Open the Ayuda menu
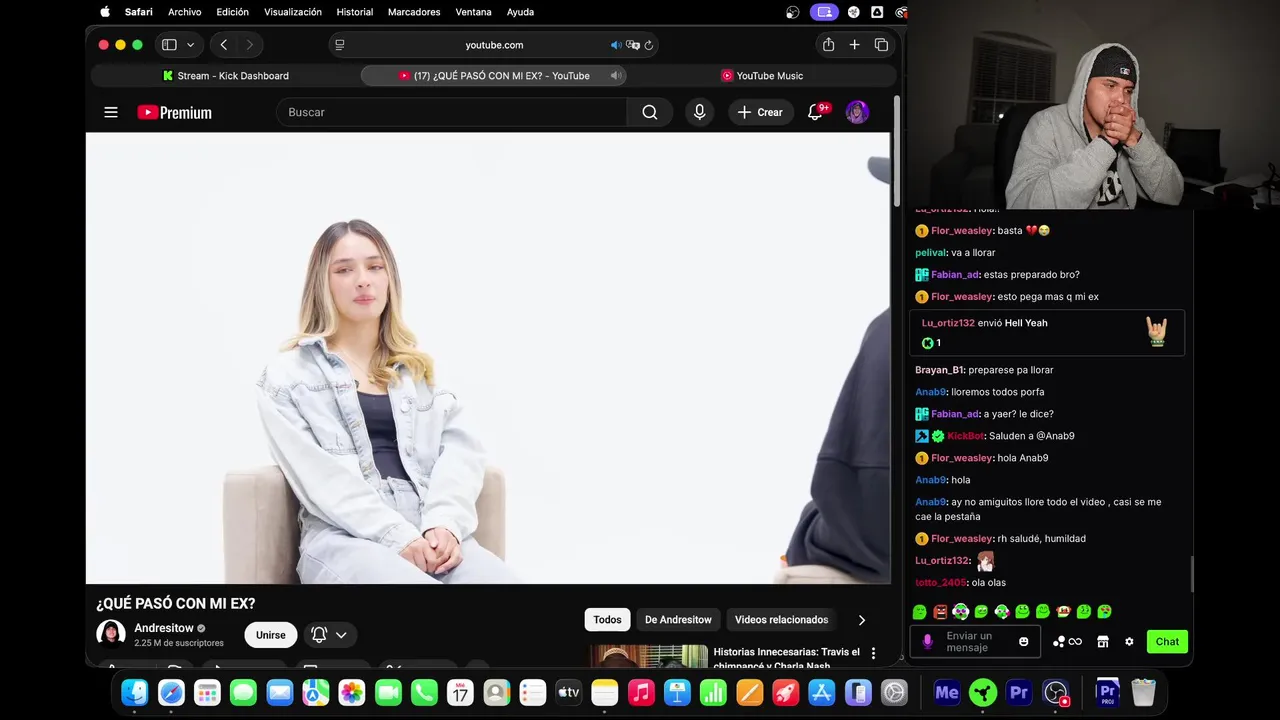Screen dimensions: 1280x720 tap(520, 12)
